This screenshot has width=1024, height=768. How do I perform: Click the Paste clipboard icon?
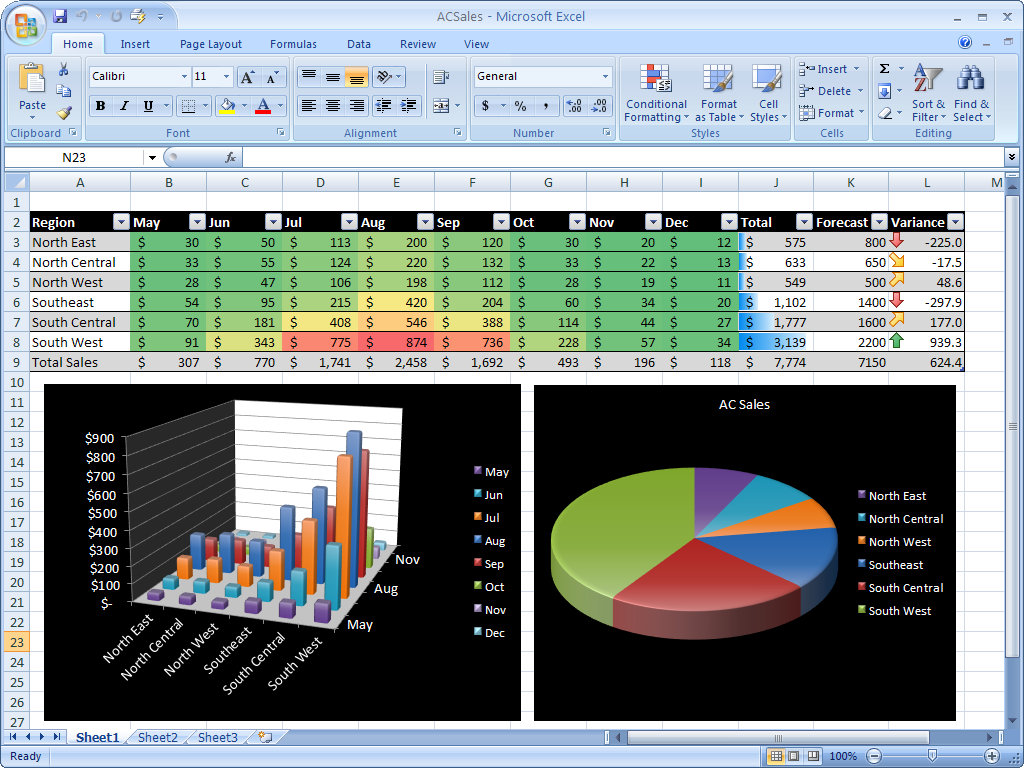(x=31, y=79)
